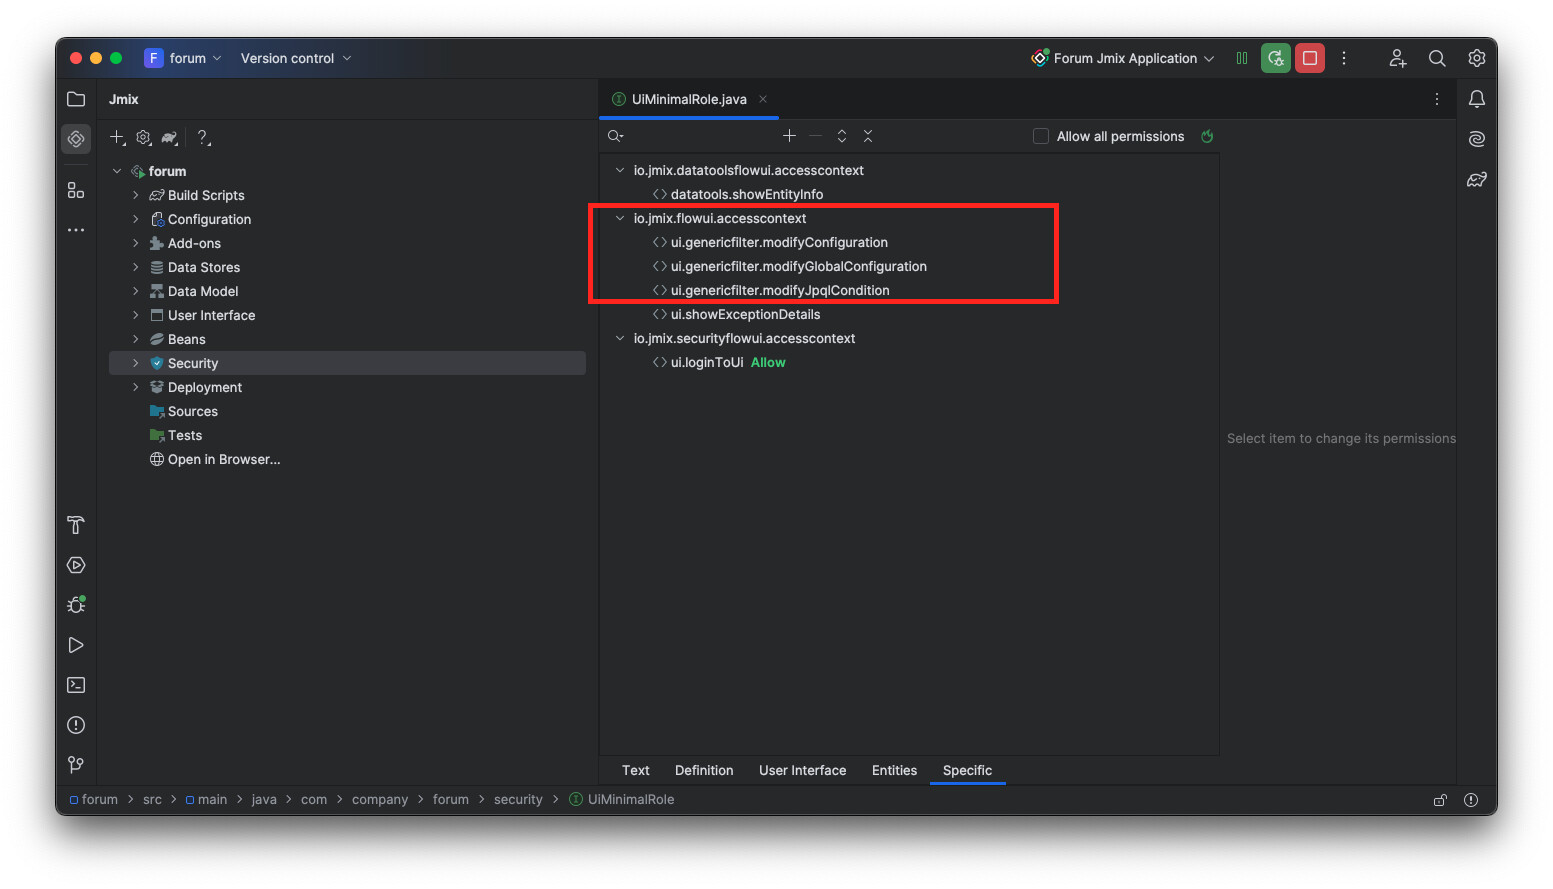The width and height of the screenshot is (1553, 889).
Task: Expand the User Interface node
Action: [136, 315]
